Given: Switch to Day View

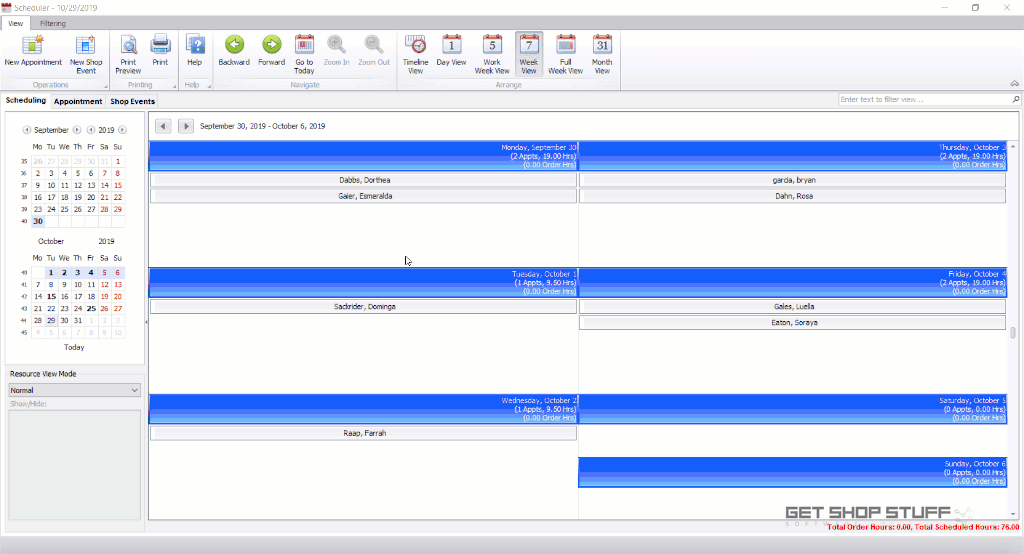Looking at the screenshot, I should (x=451, y=46).
